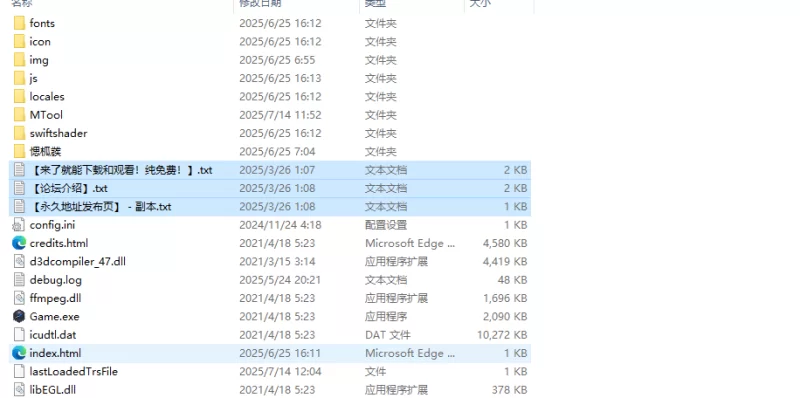
Task: Select the 'locales' folder name
Action: 47,96
